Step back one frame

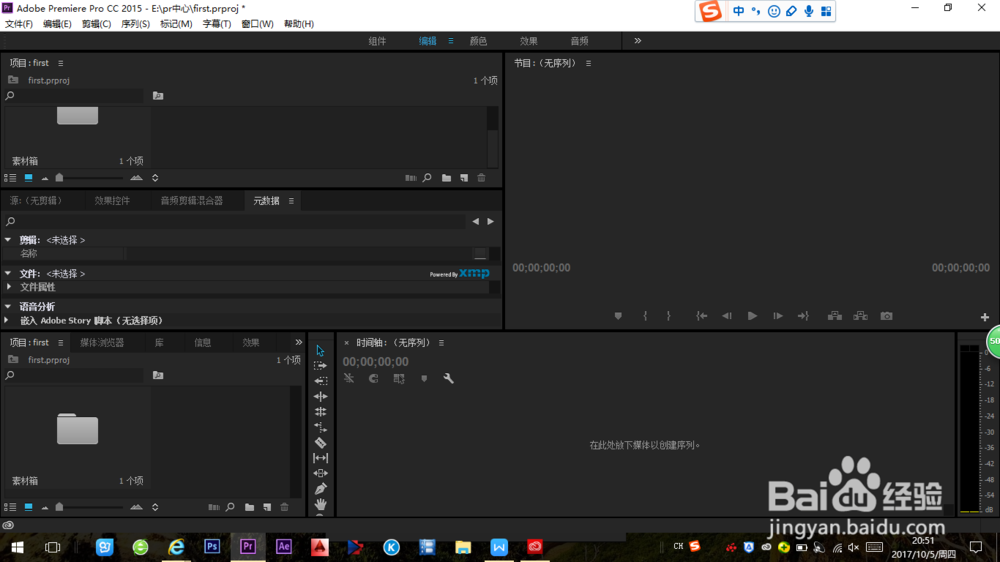coord(727,316)
